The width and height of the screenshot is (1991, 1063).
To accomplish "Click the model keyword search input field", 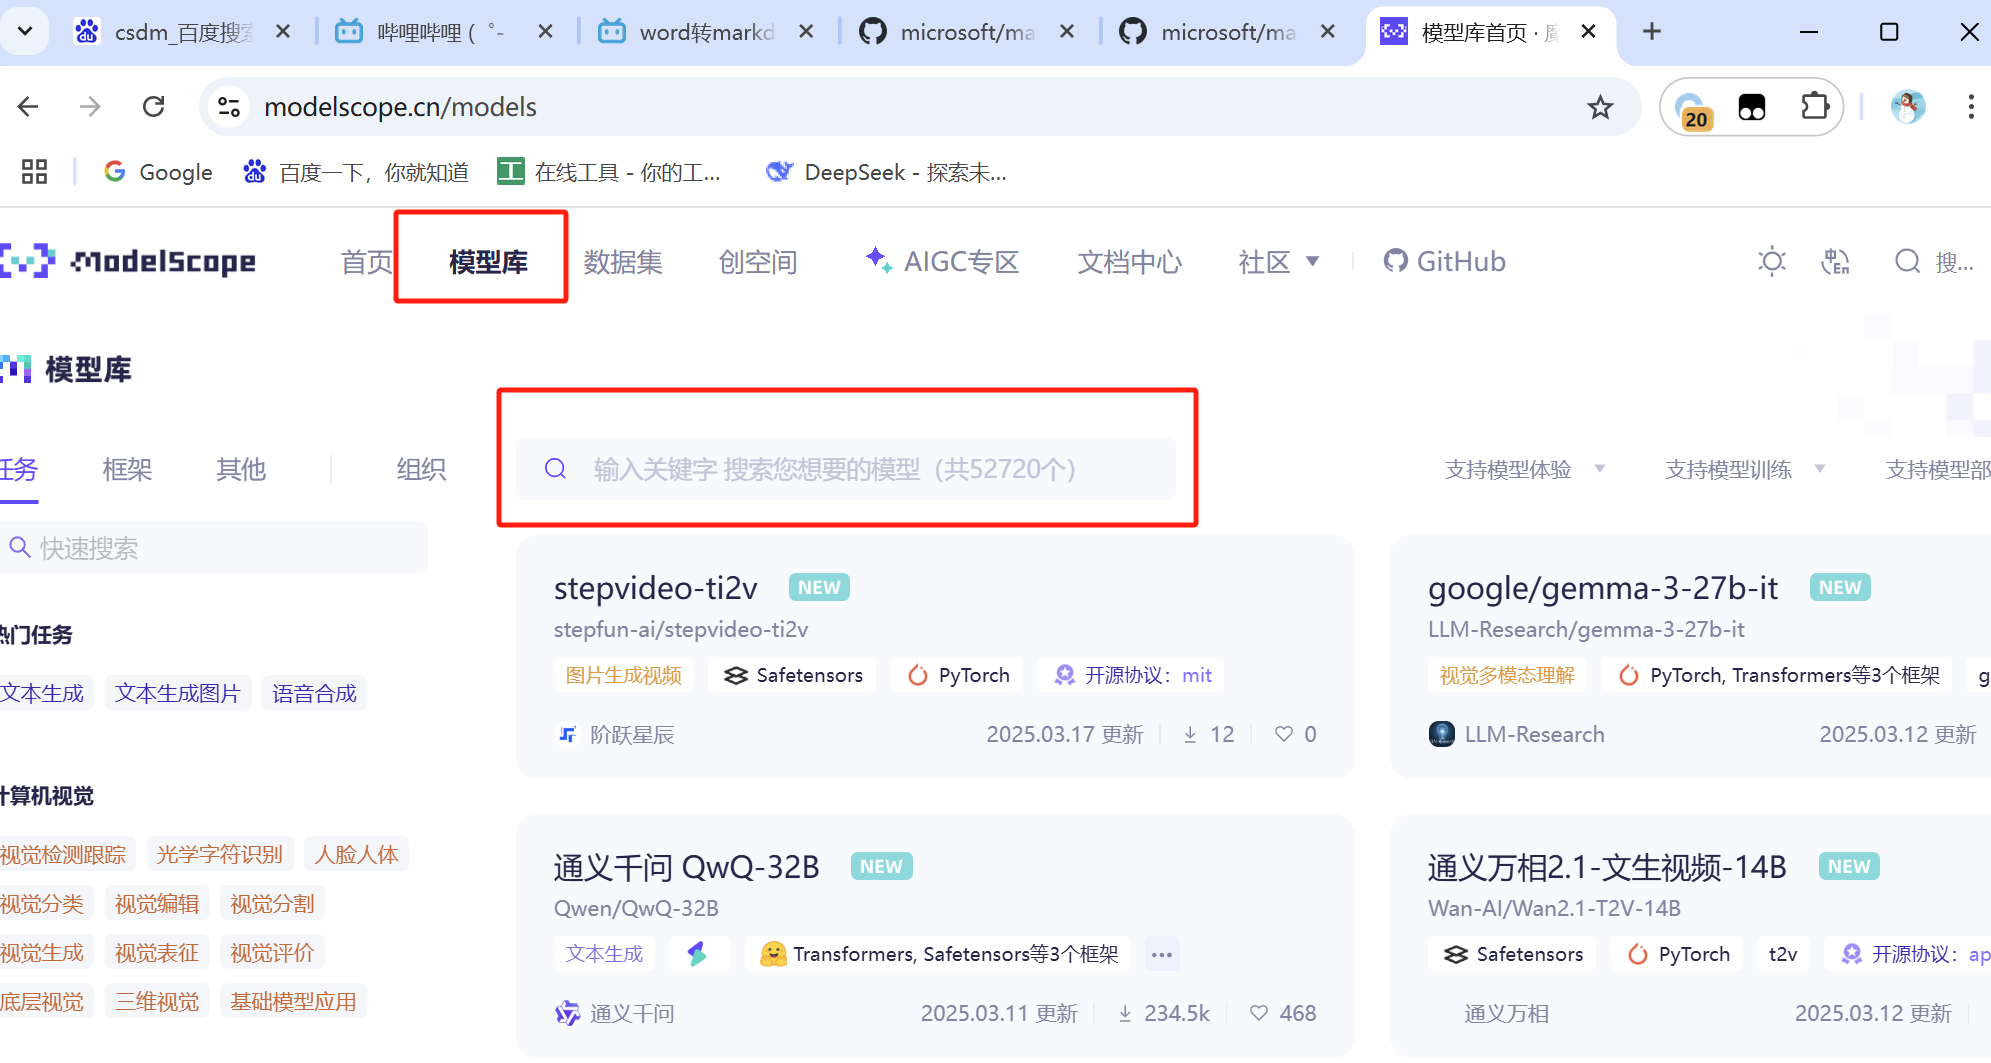I will [845, 469].
